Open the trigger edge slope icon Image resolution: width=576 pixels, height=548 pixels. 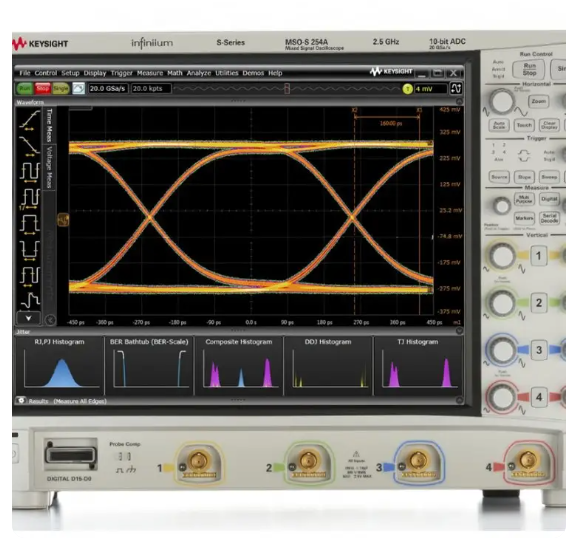[456, 89]
